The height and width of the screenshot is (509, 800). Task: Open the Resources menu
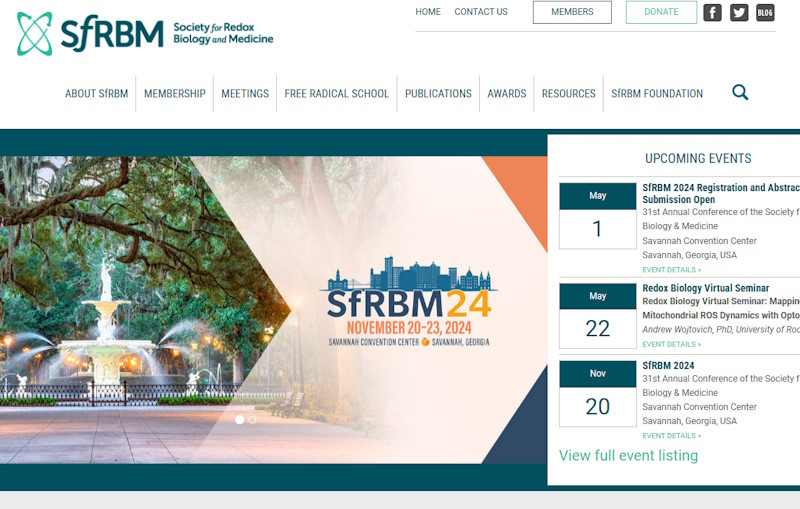tap(568, 93)
